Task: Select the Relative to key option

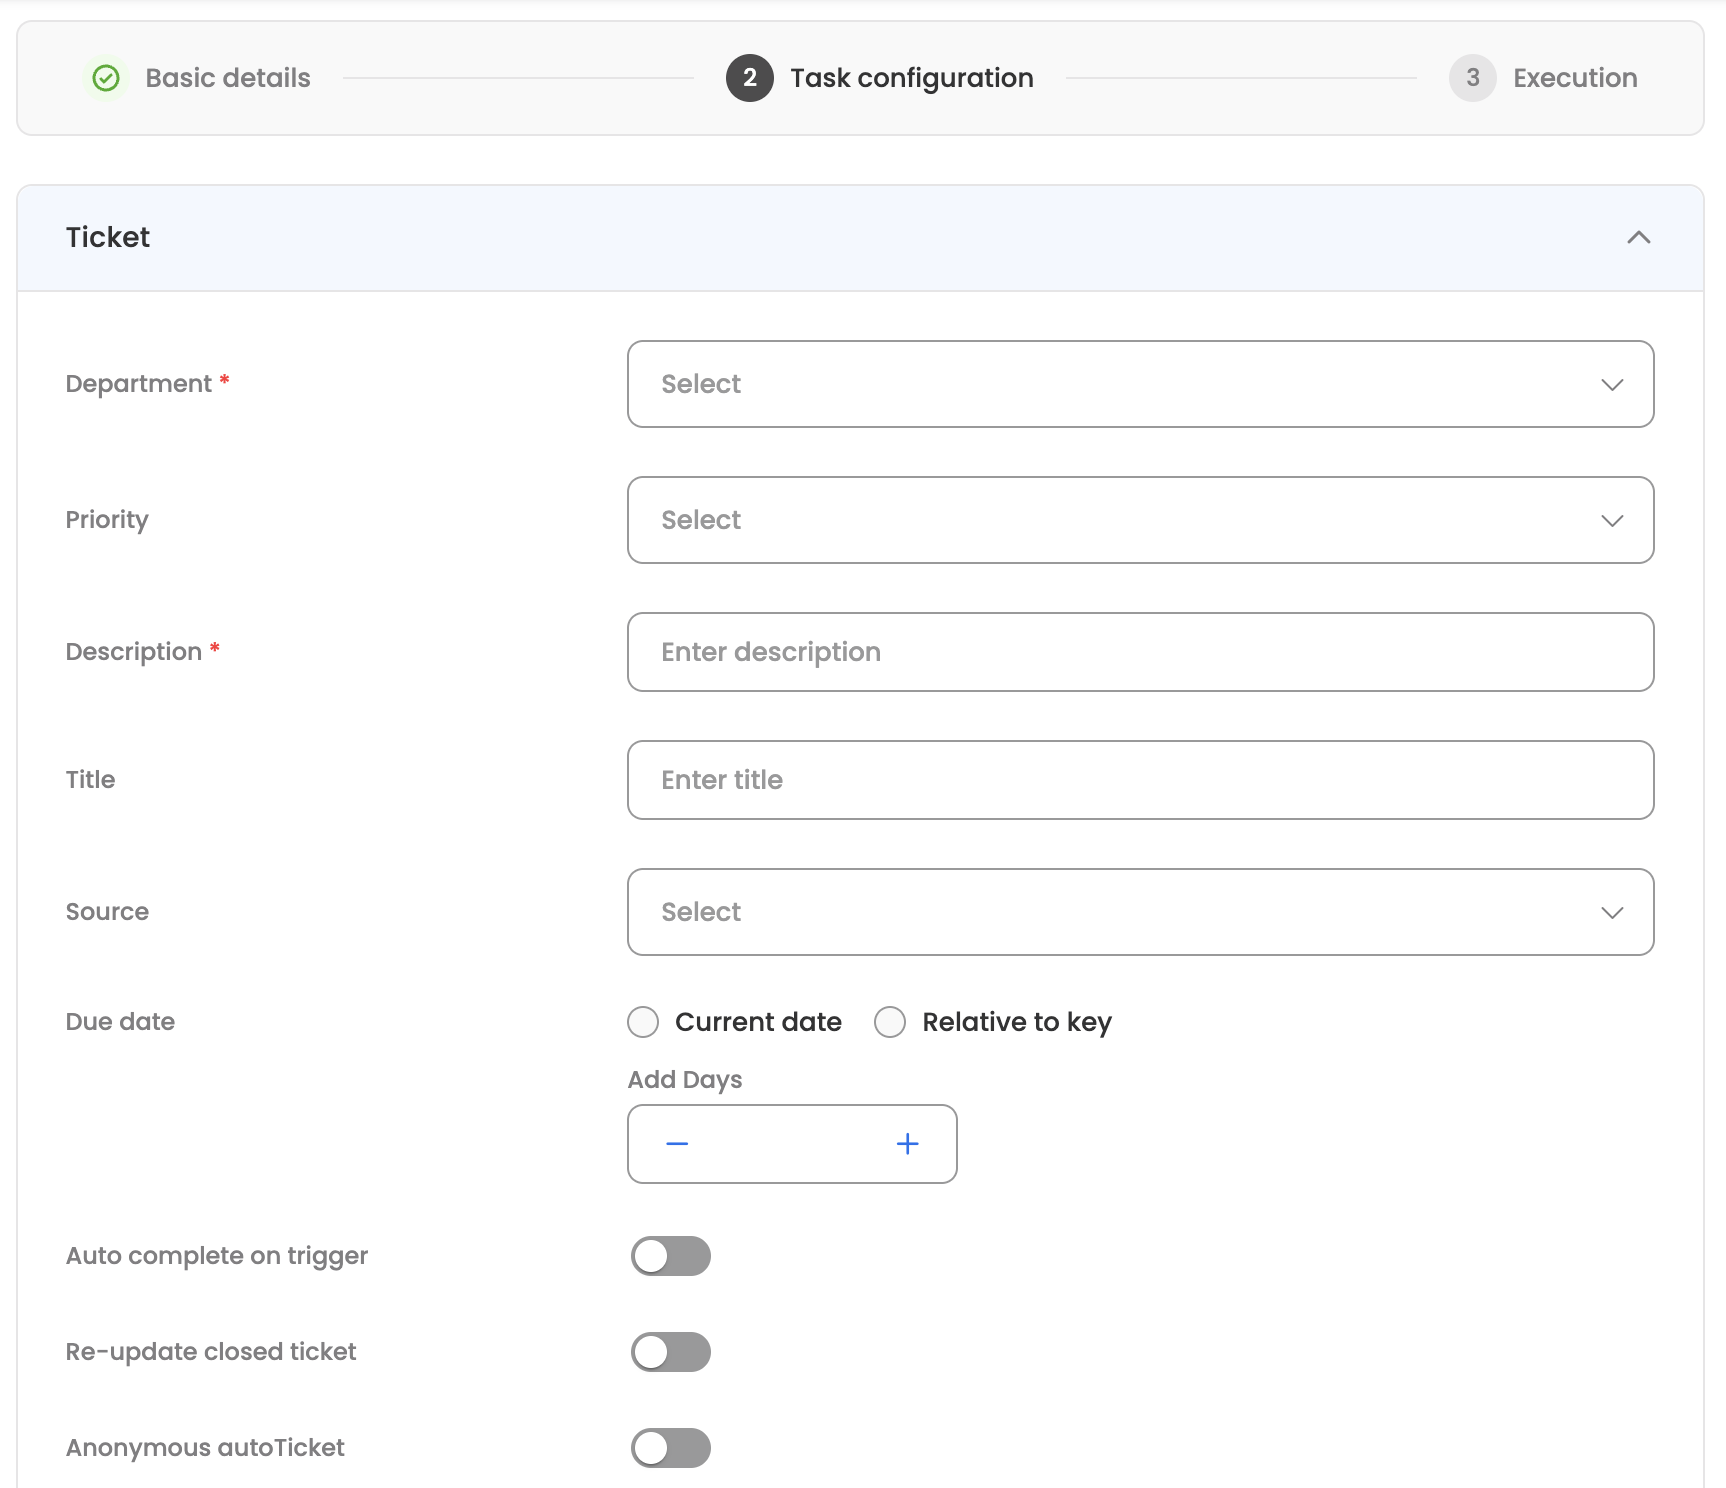Action: click(890, 1022)
